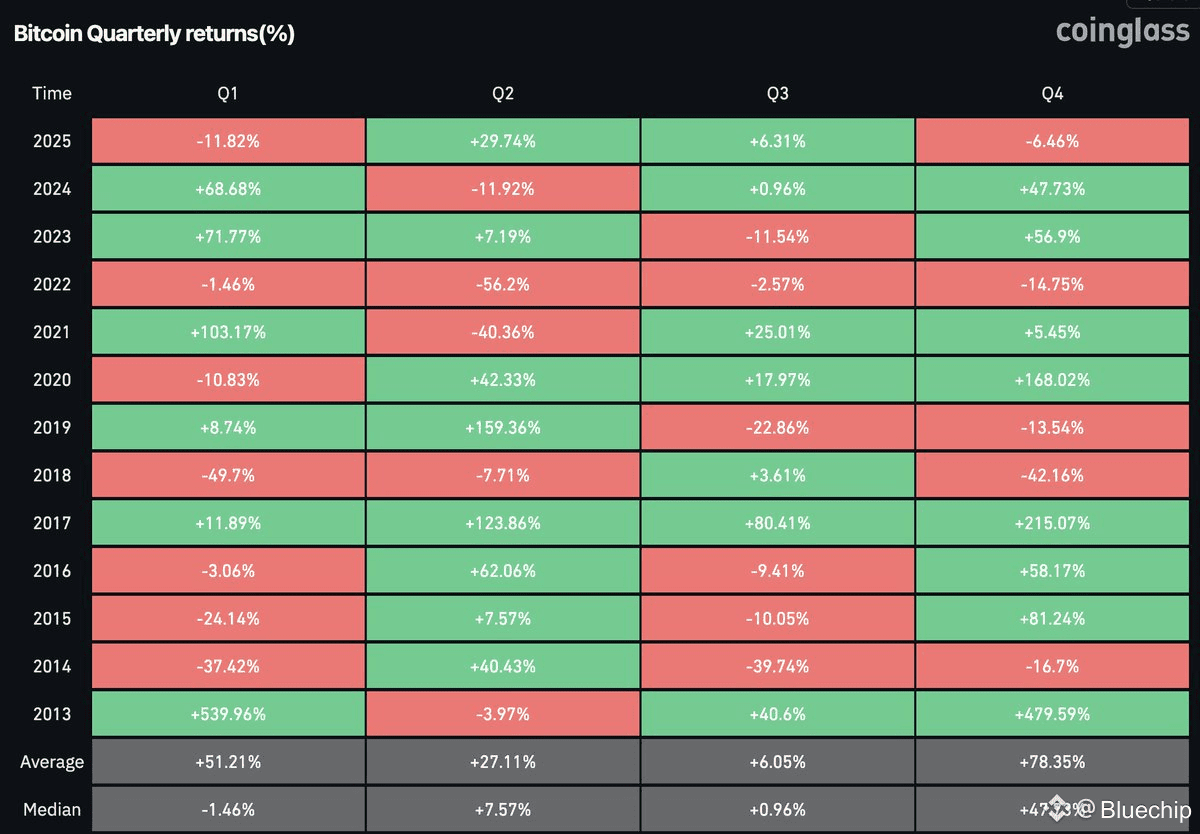Click the Average row label

[x=52, y=762]
